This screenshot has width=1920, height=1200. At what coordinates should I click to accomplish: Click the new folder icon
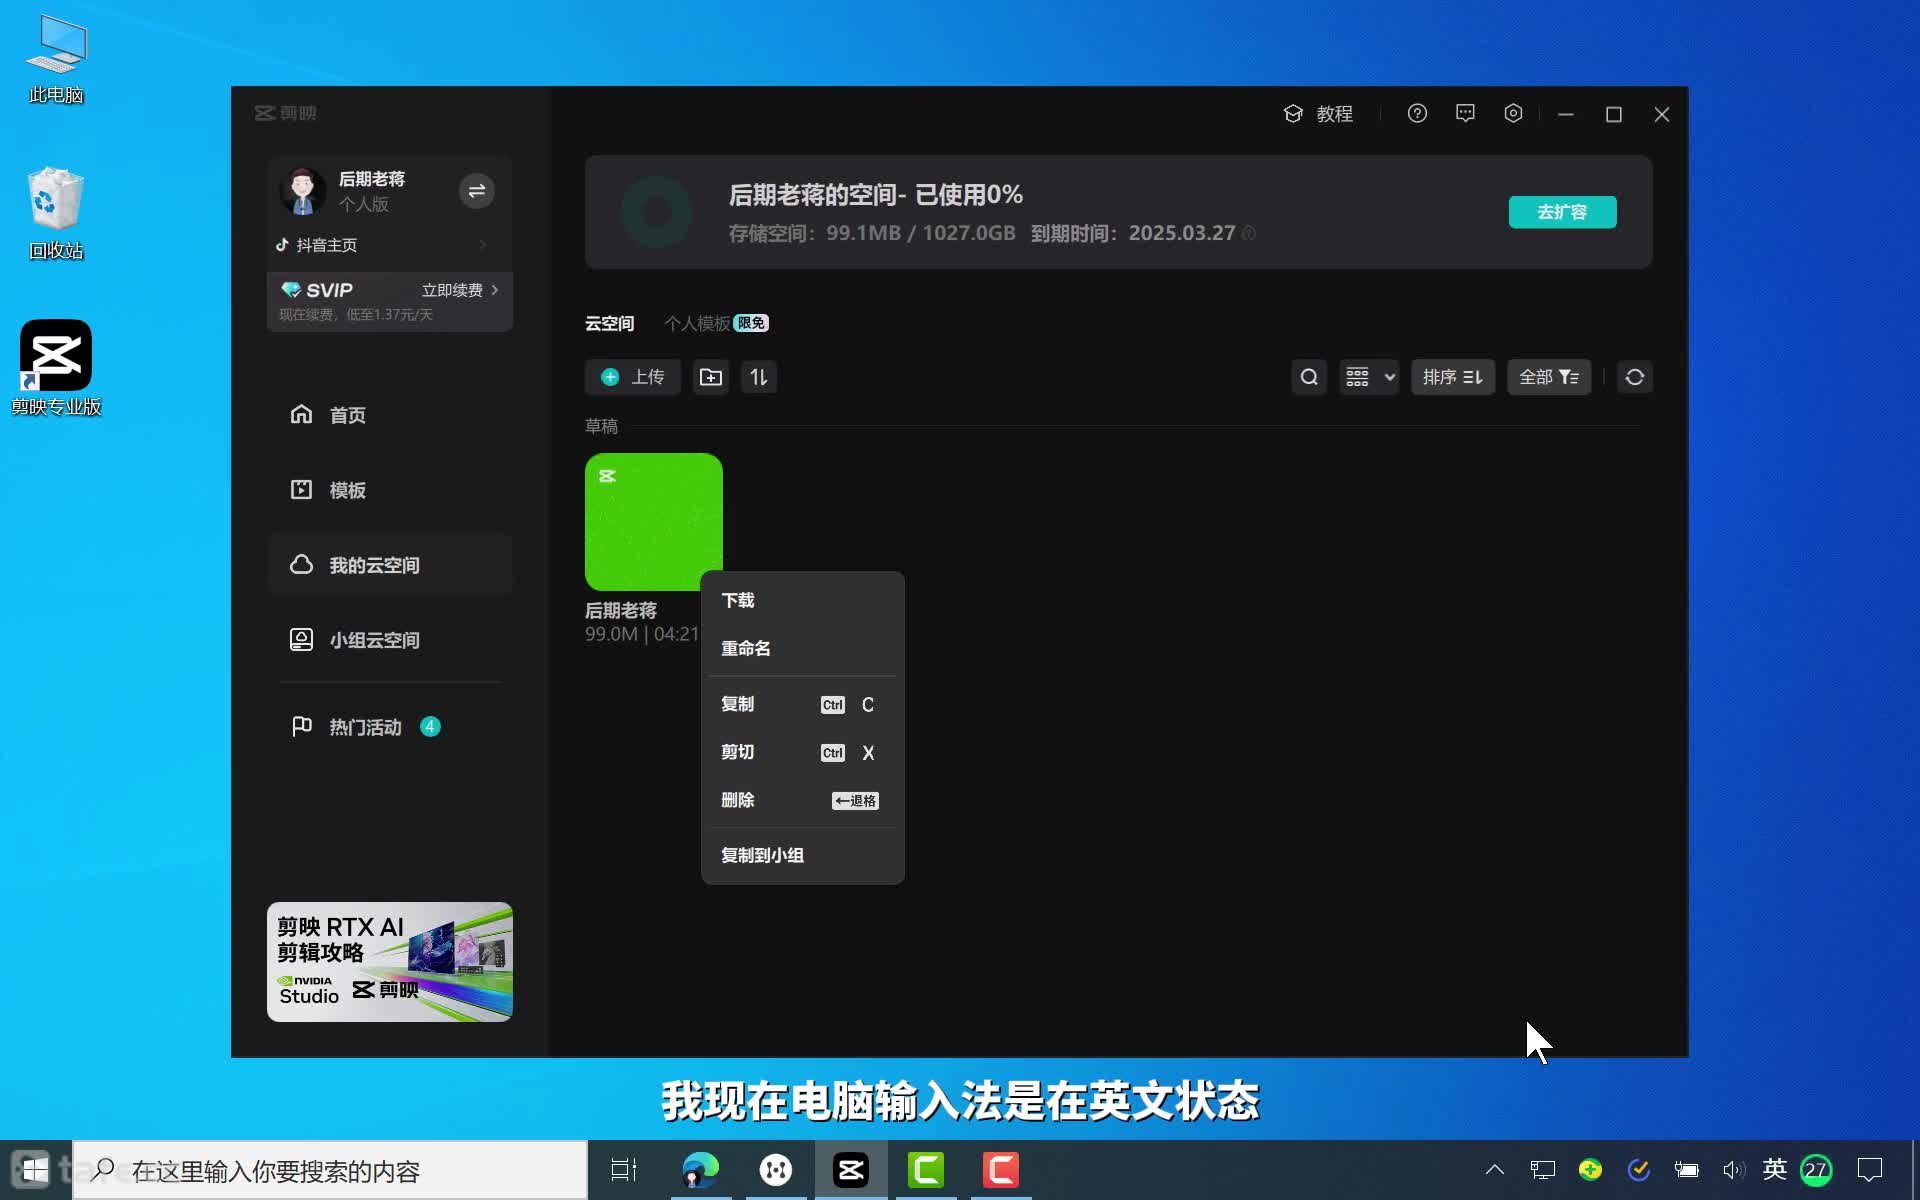click(711, 377)
